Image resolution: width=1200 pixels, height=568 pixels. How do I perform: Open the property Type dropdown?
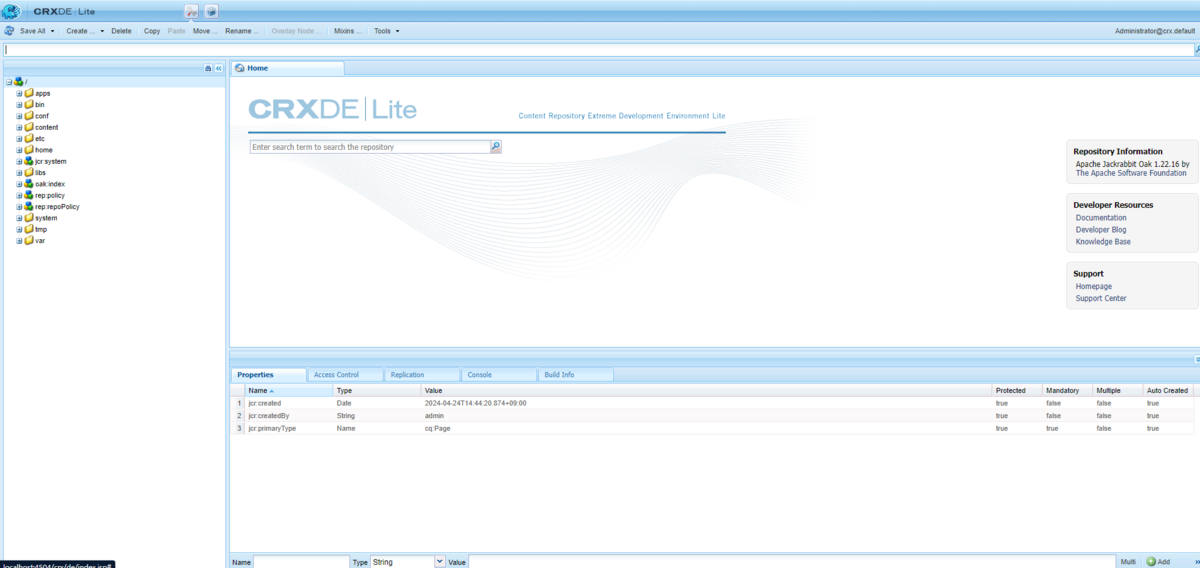pos(440,562)
